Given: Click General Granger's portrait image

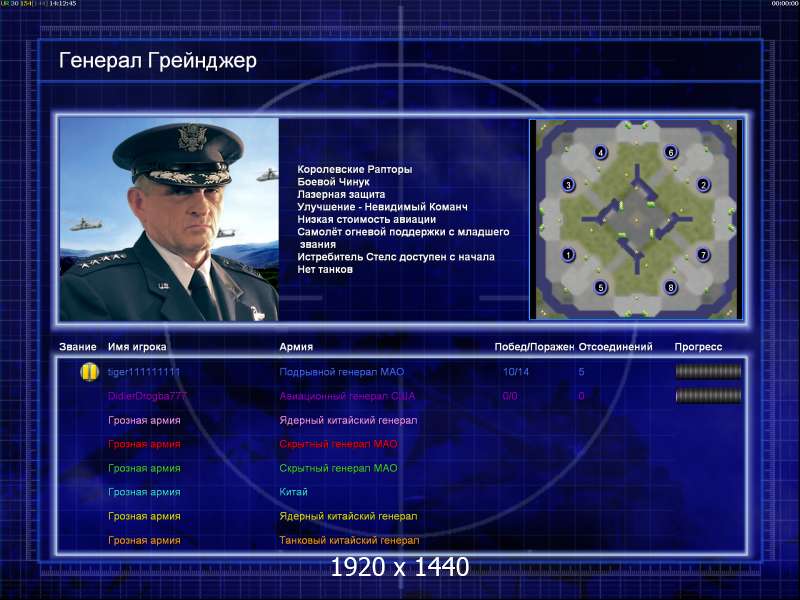Looking at the screenshot, I should pyautogui.click(x=169, y=219).
